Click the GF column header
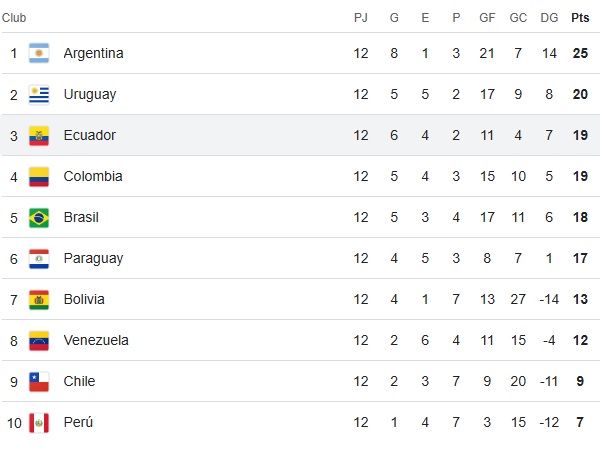Screen dimensions: 600x450 488,17
